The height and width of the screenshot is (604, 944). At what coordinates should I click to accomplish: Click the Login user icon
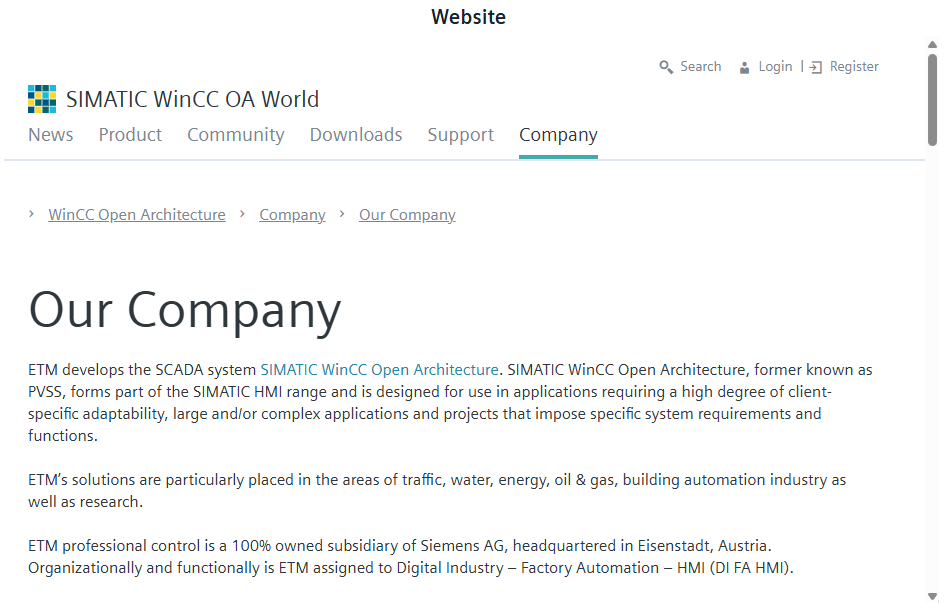pos(744,67)
